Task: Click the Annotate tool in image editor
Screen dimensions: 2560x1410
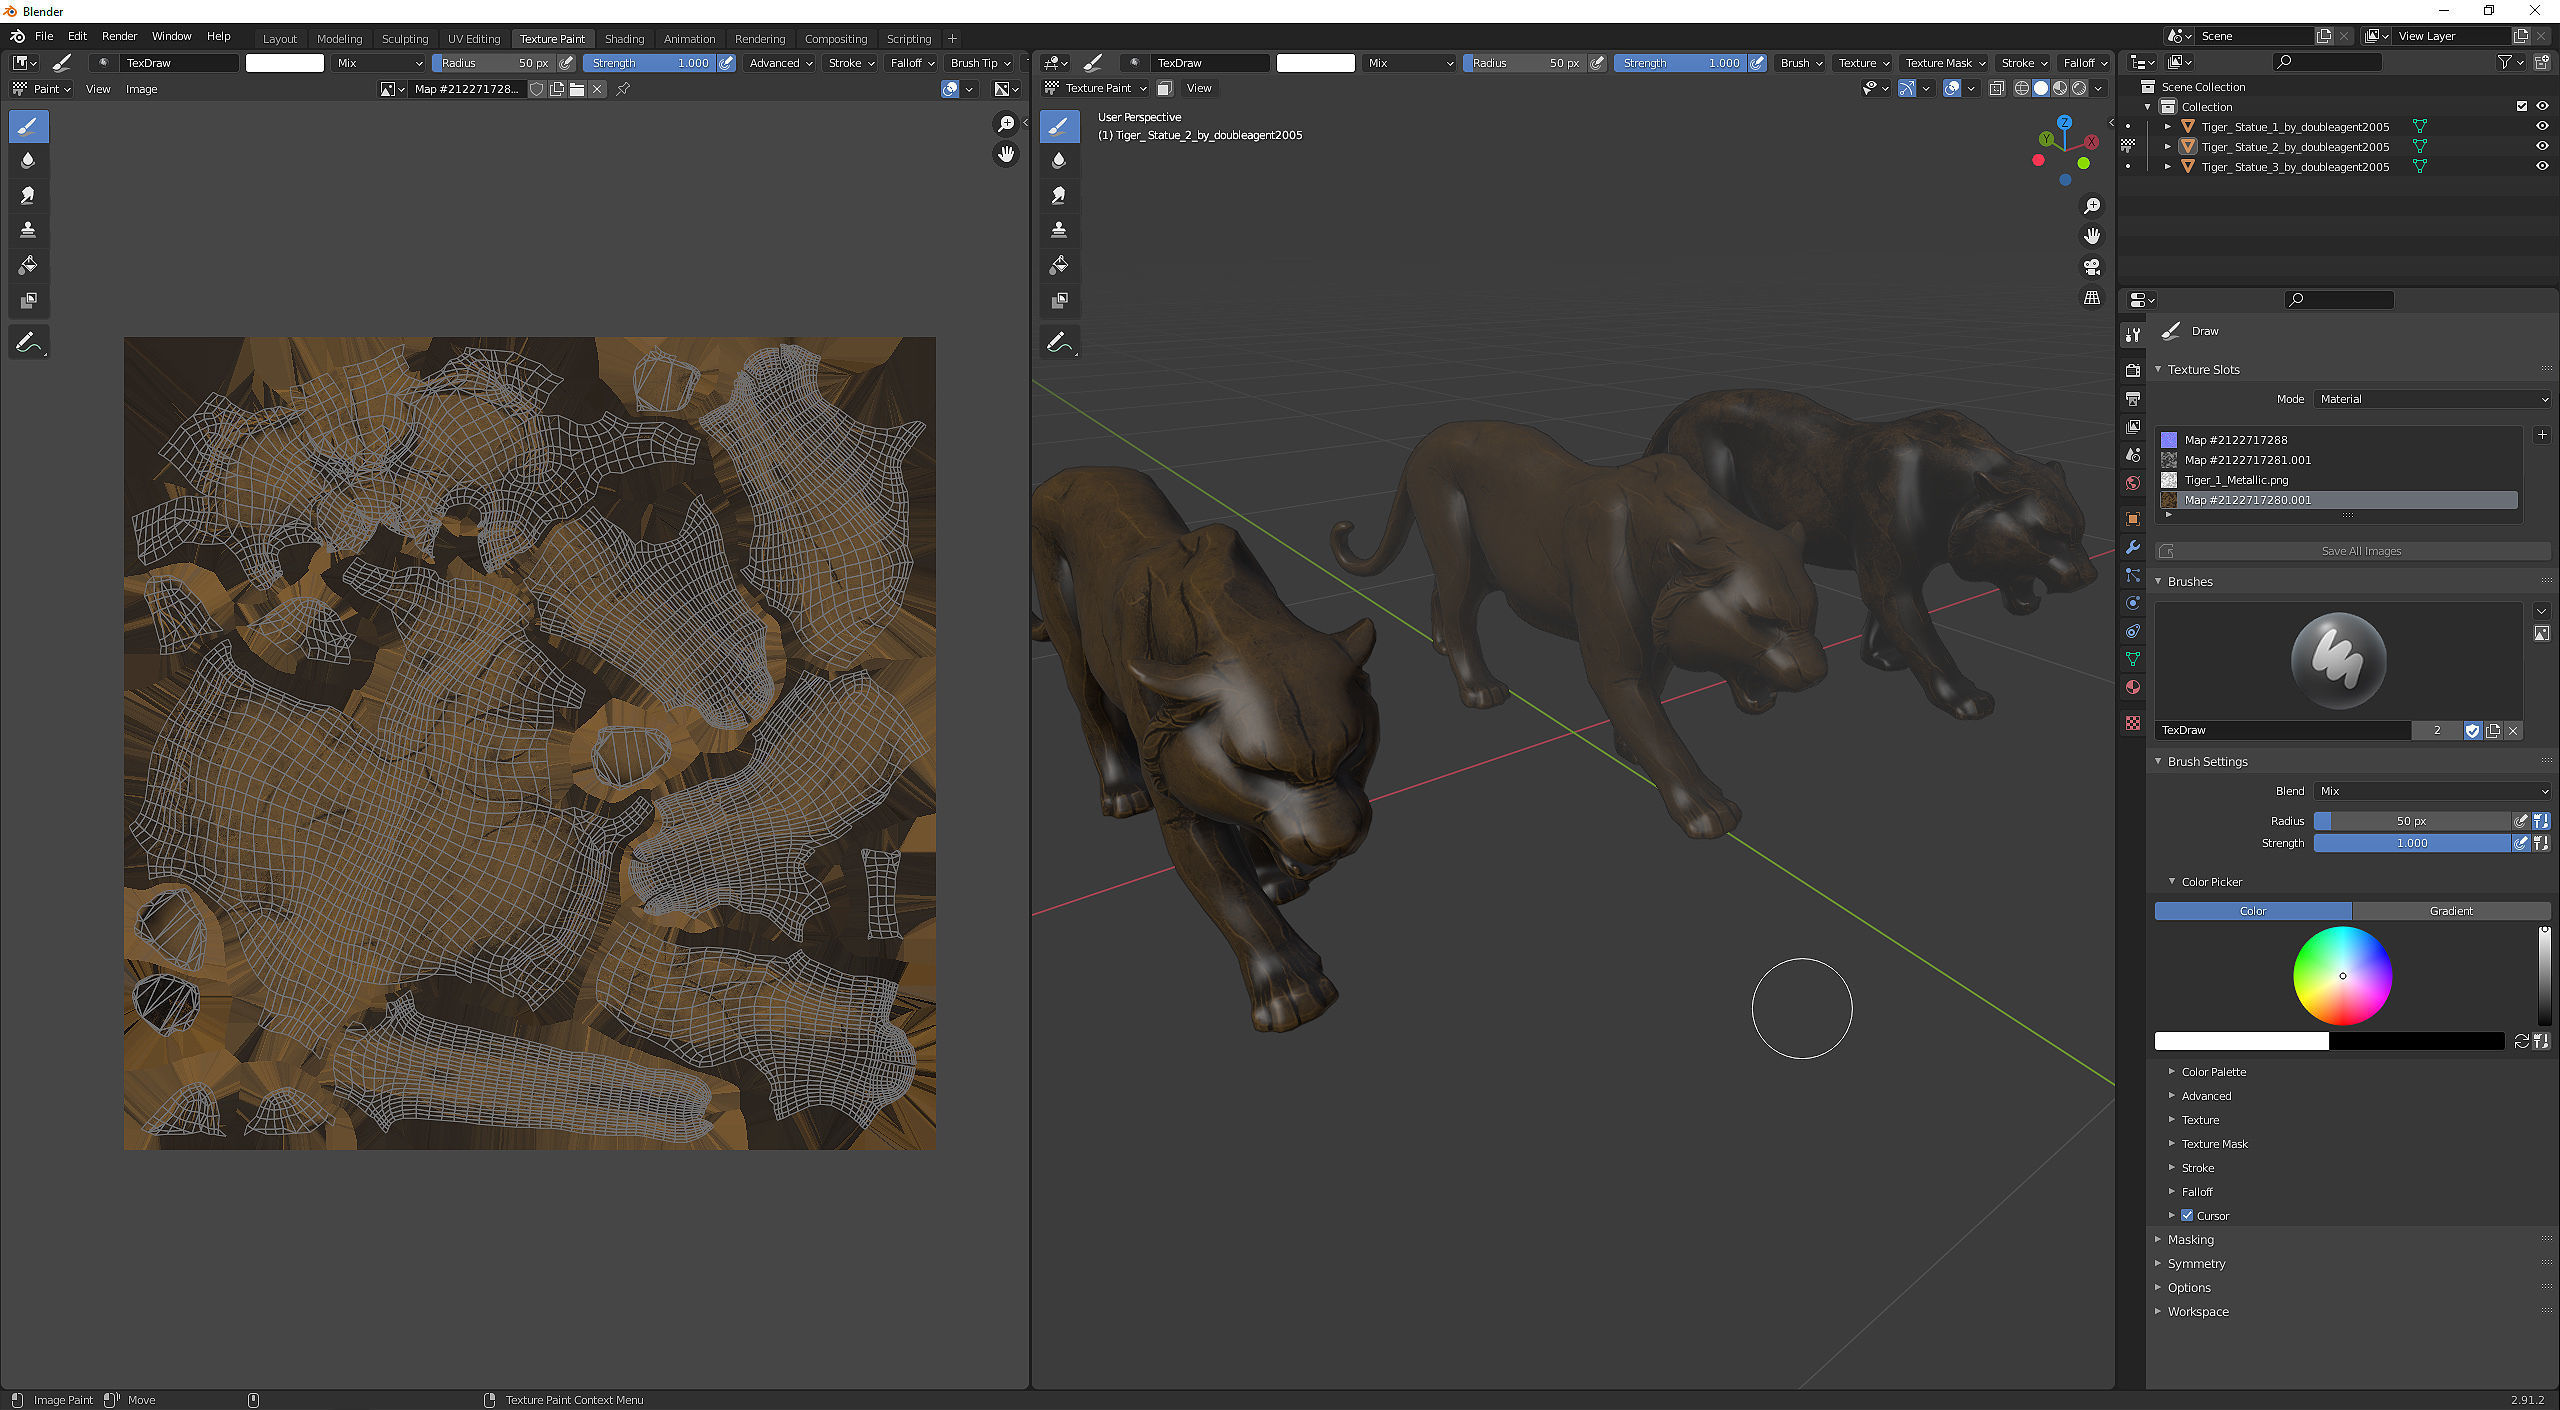Action: point(28,342)
